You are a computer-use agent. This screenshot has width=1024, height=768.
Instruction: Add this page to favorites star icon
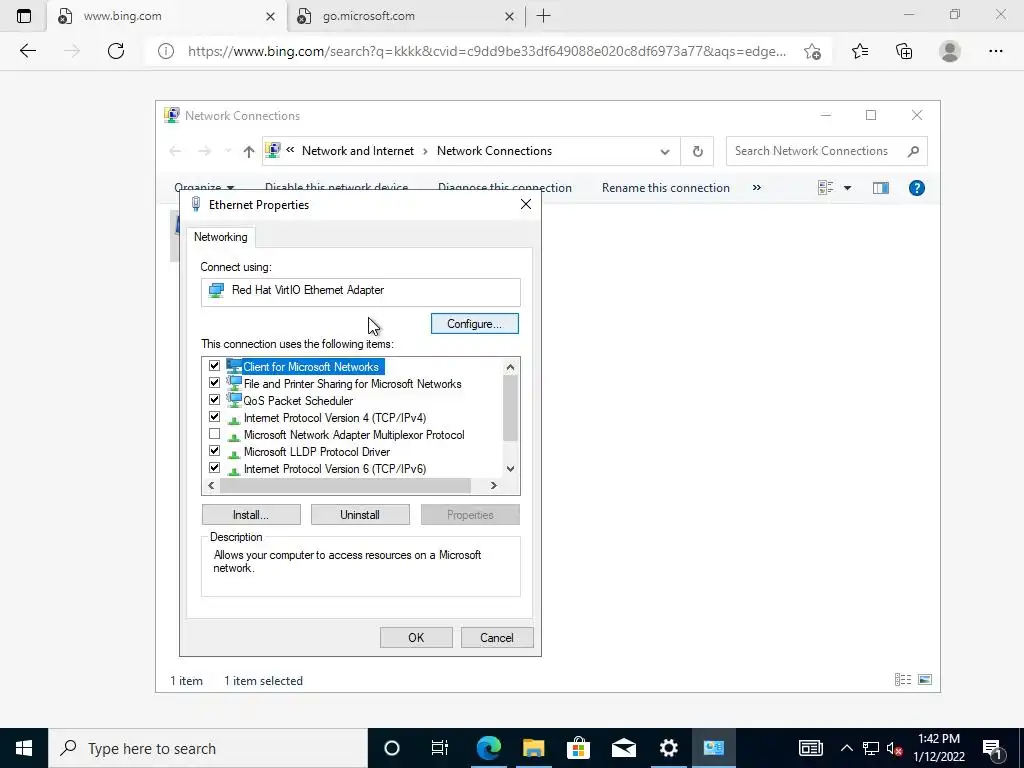pos(812,51)
